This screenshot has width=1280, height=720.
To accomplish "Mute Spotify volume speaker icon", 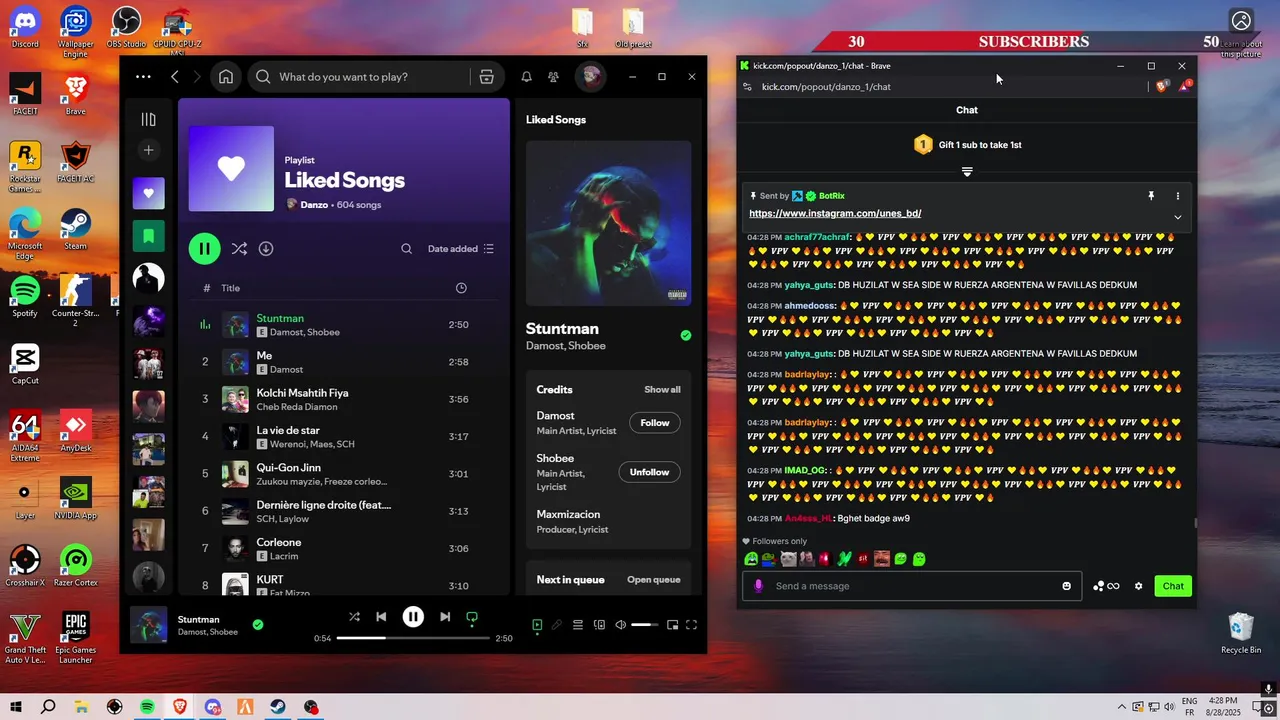I will click(620, 625).
